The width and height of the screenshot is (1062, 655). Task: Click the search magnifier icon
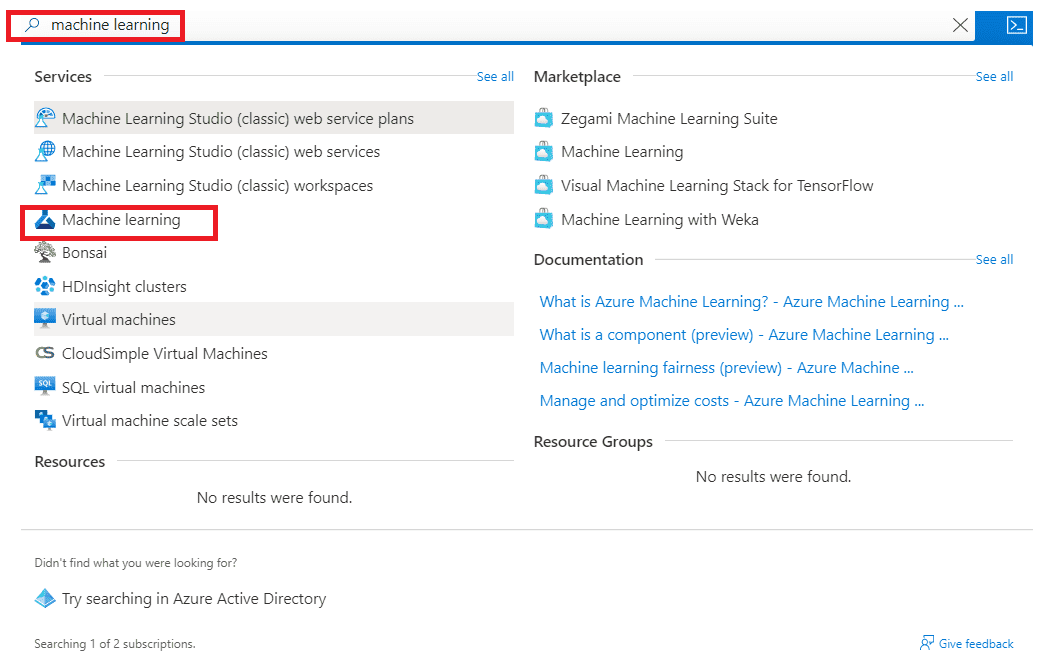[32, 25]
